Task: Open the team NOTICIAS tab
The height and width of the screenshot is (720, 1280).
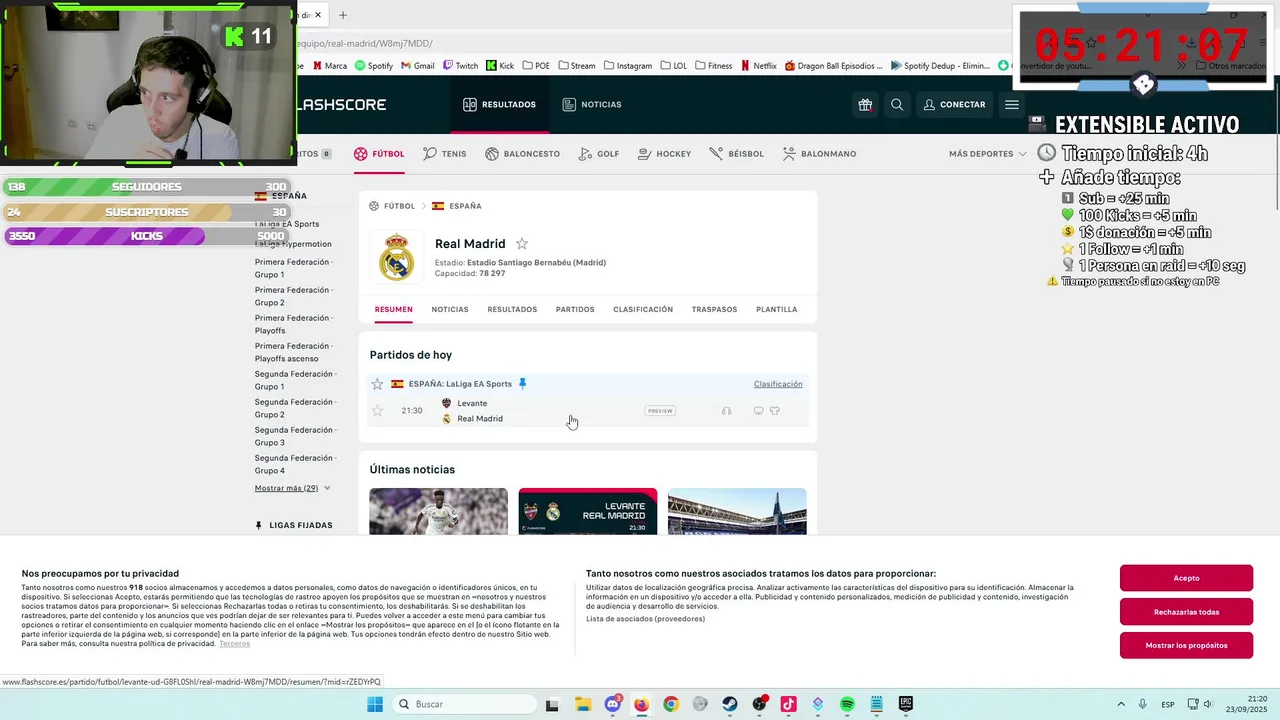Action: [x=450, y=309]
